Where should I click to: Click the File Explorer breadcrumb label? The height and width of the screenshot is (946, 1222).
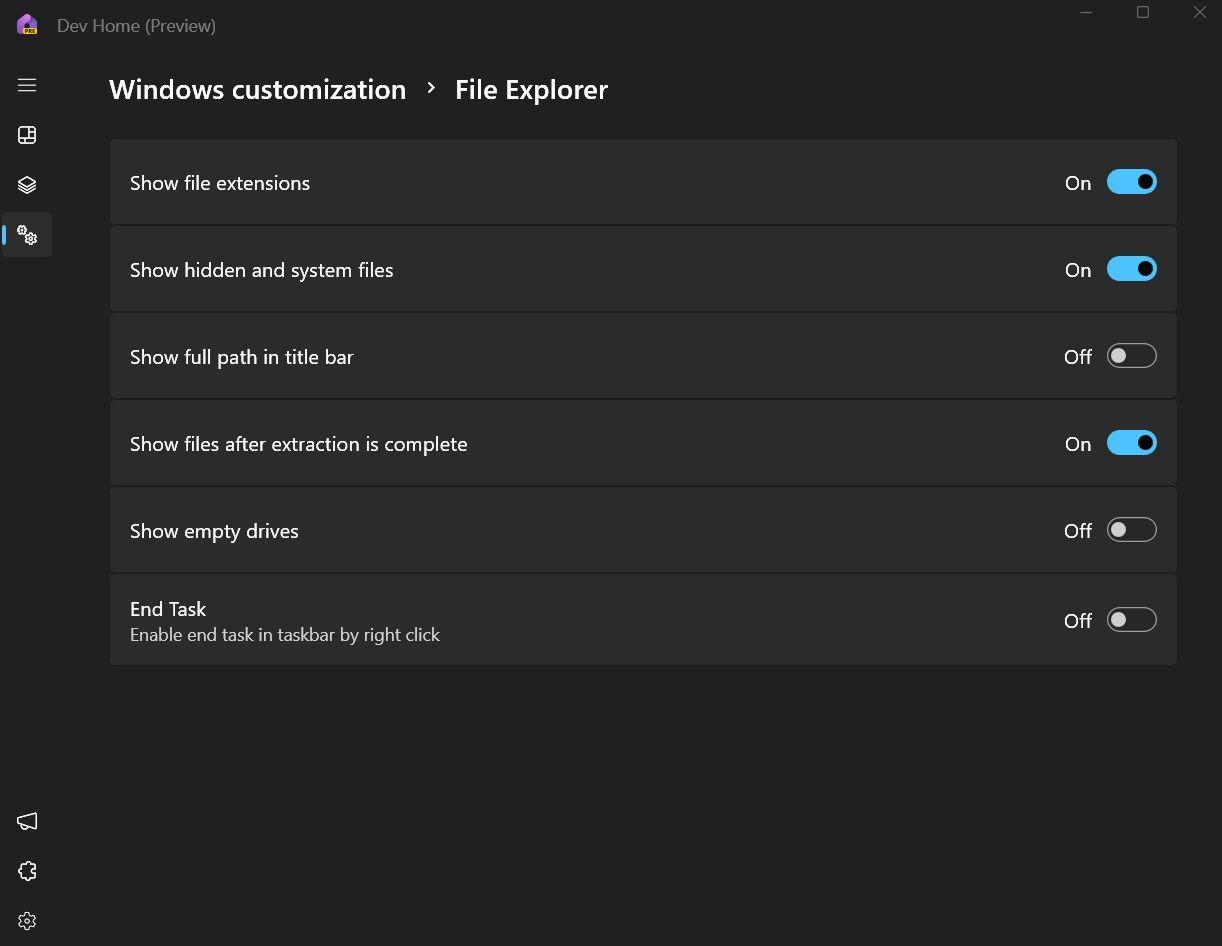(531, 89)
